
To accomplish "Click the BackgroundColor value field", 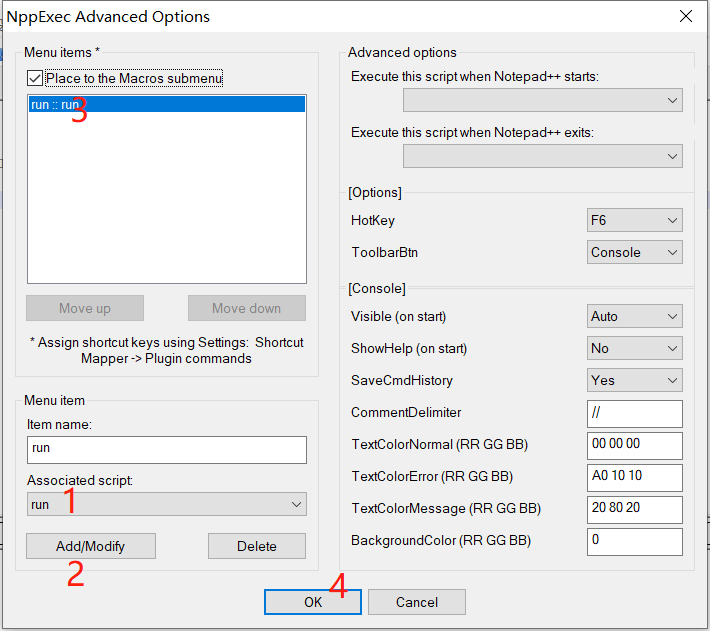I will (634, 542).
